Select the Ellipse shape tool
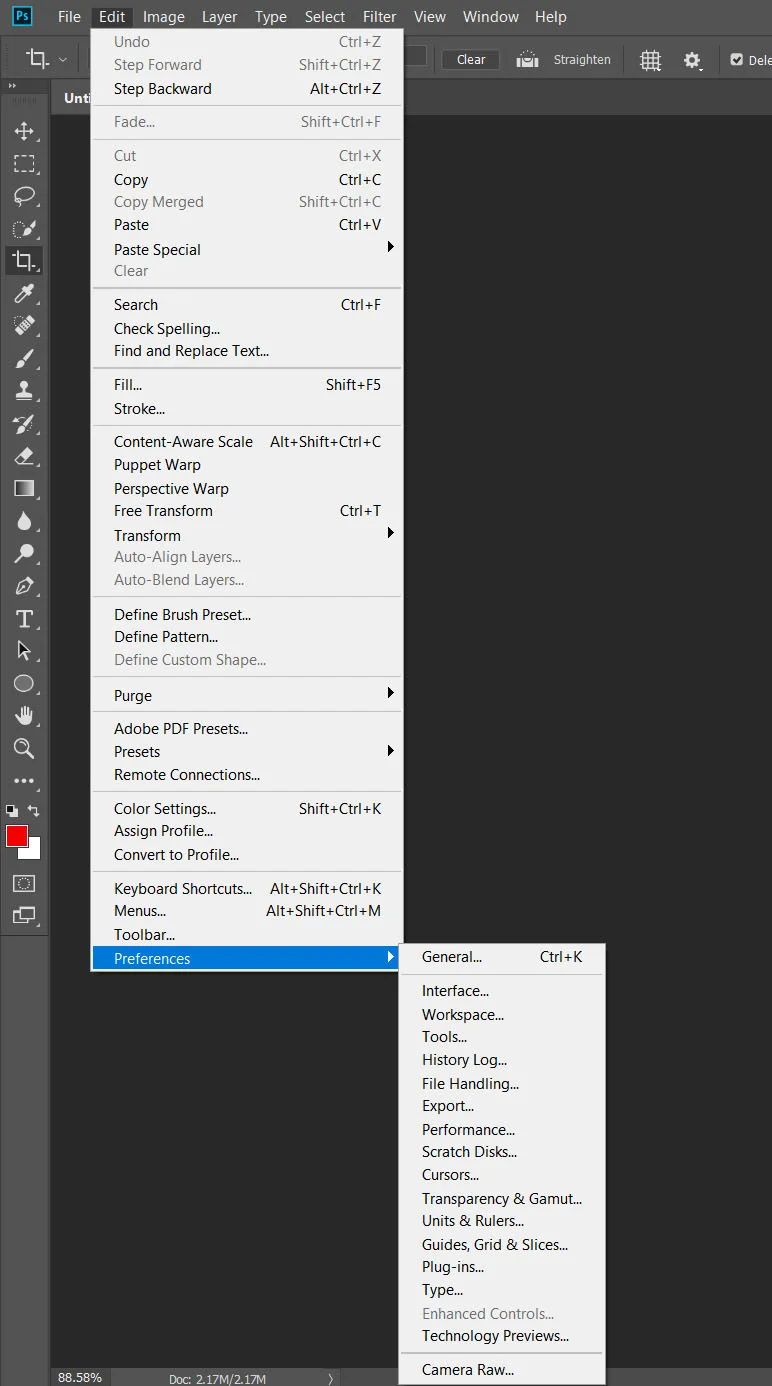772x1386 pixels. coord(24,684)
